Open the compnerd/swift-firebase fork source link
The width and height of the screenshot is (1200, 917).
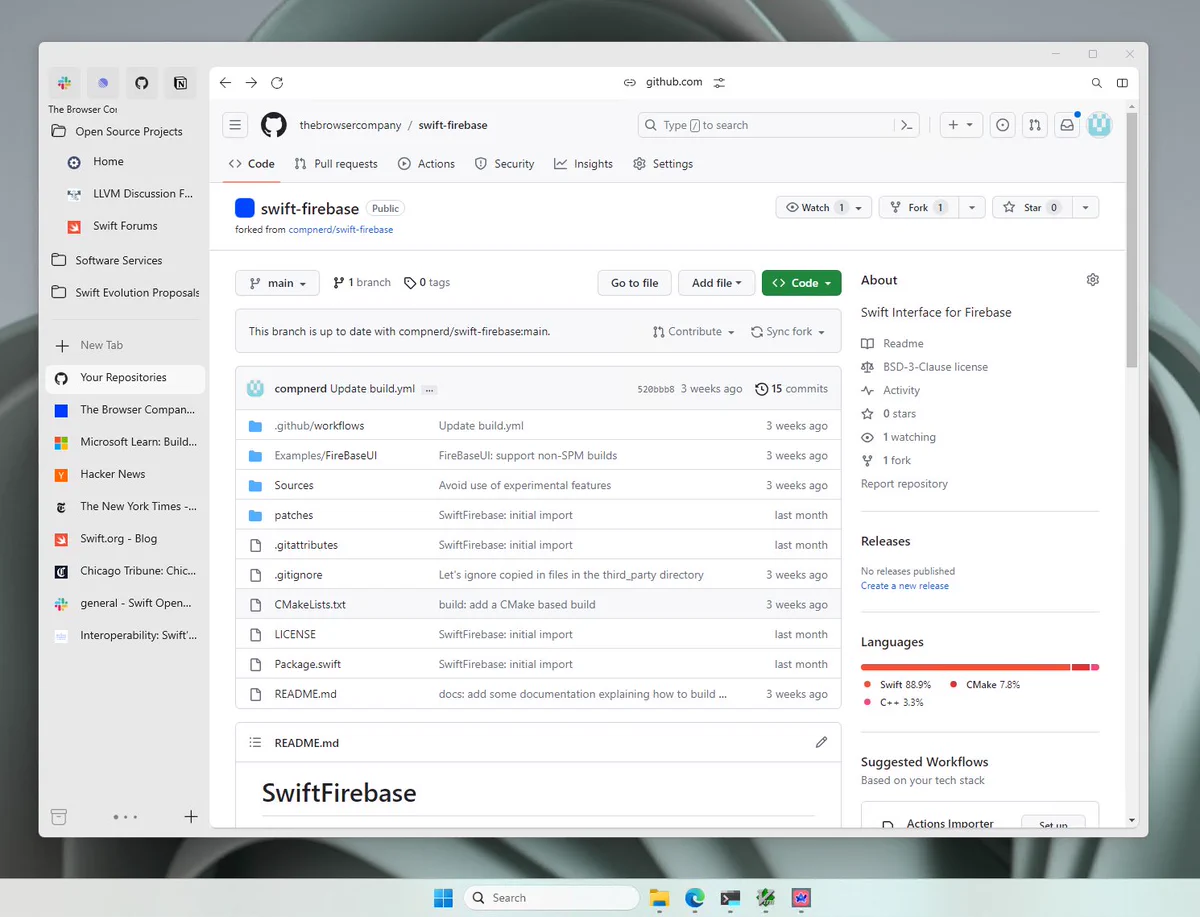(x=341, y=229)
